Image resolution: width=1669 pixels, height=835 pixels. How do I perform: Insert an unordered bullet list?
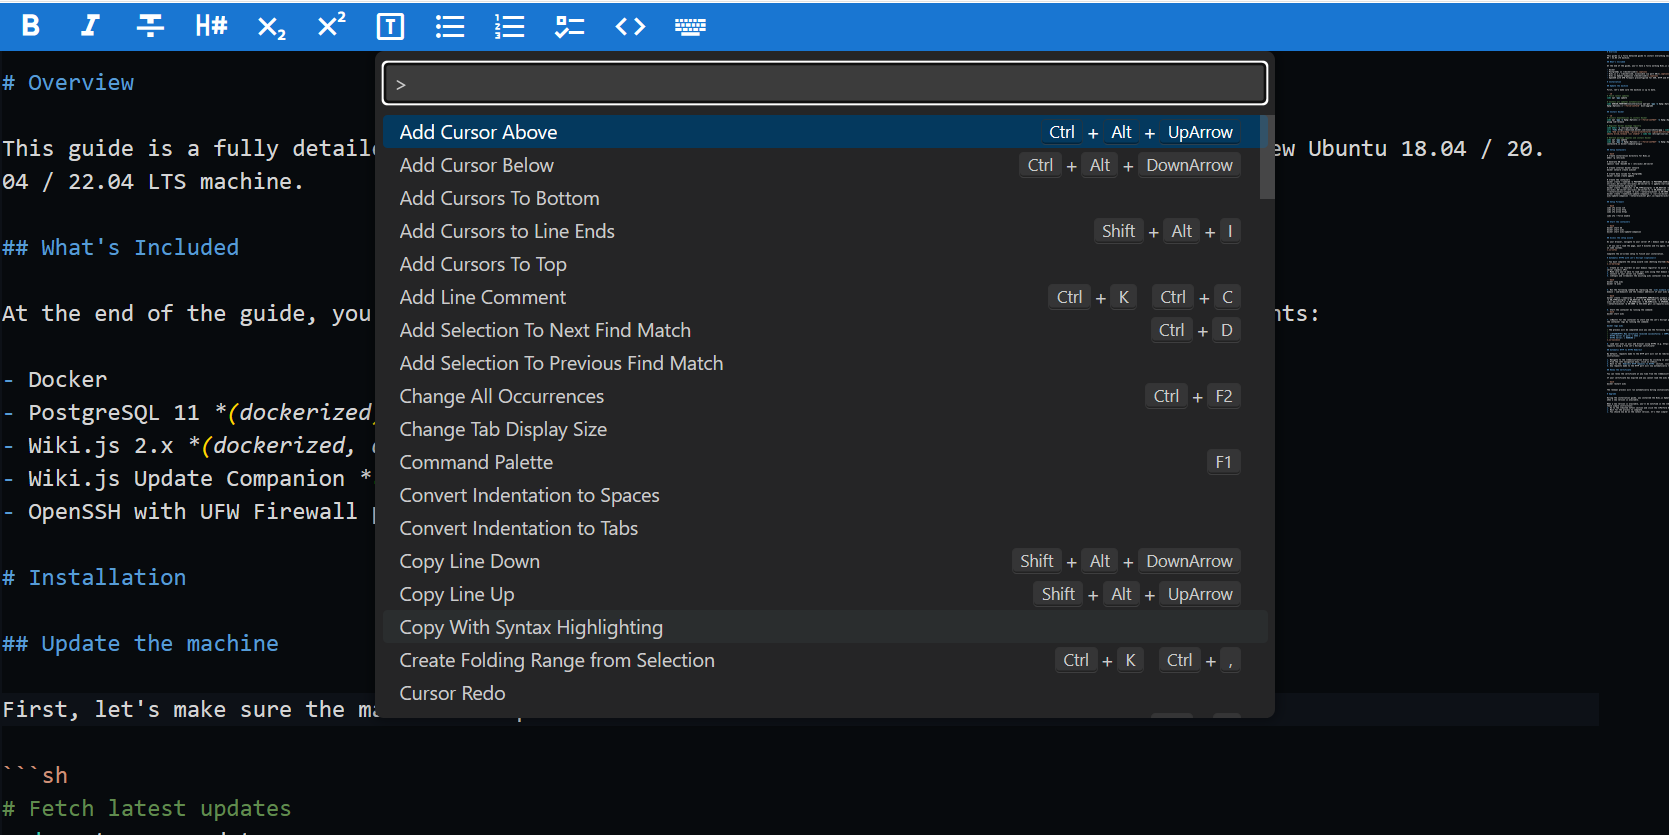point(450,27)
